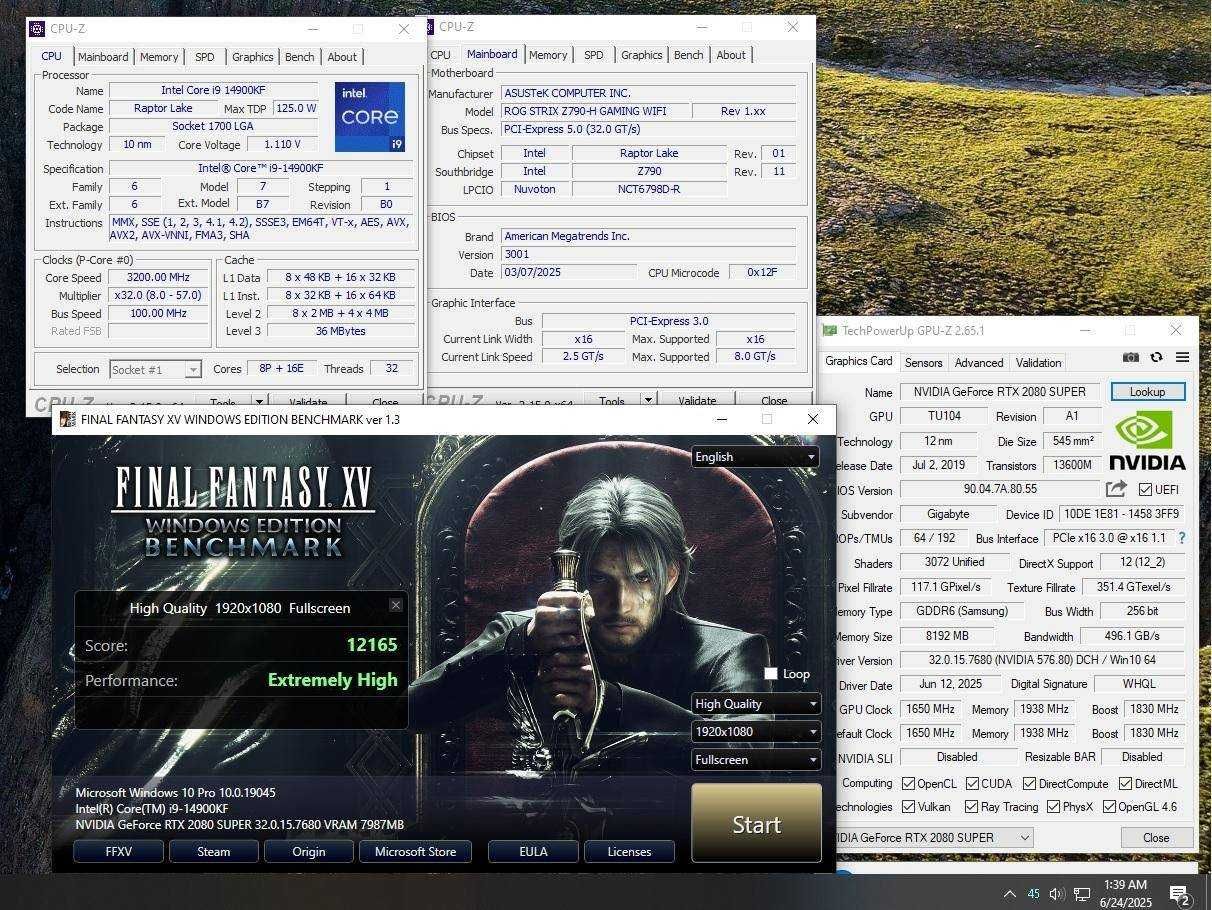Open the Graphics tab in CPU-Z motherboard window
The width and height of the screenshot is (1212, 910).
pyautogui.click(x=641, y=55)
